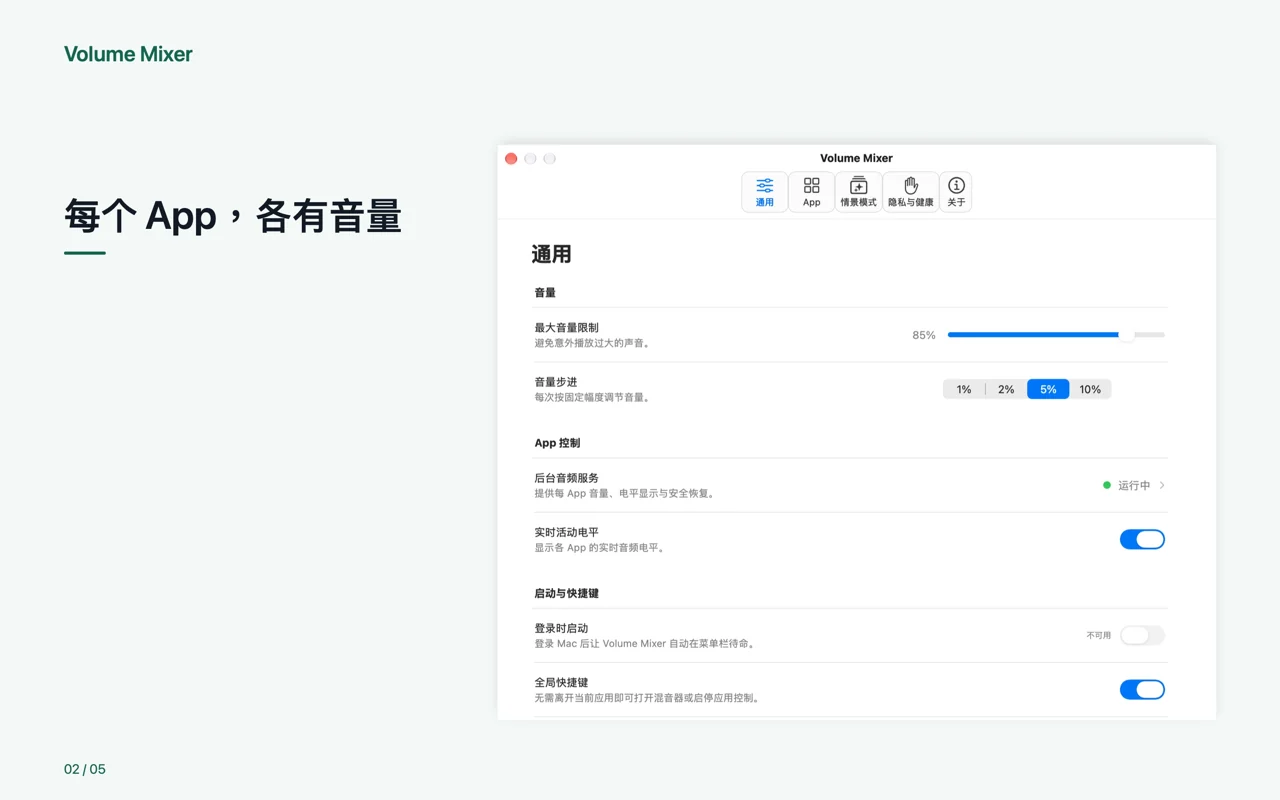This screenshot has width=1280, height=800.
Task: Click the 85% volume limit value
Action: click(x=924, y=335)
